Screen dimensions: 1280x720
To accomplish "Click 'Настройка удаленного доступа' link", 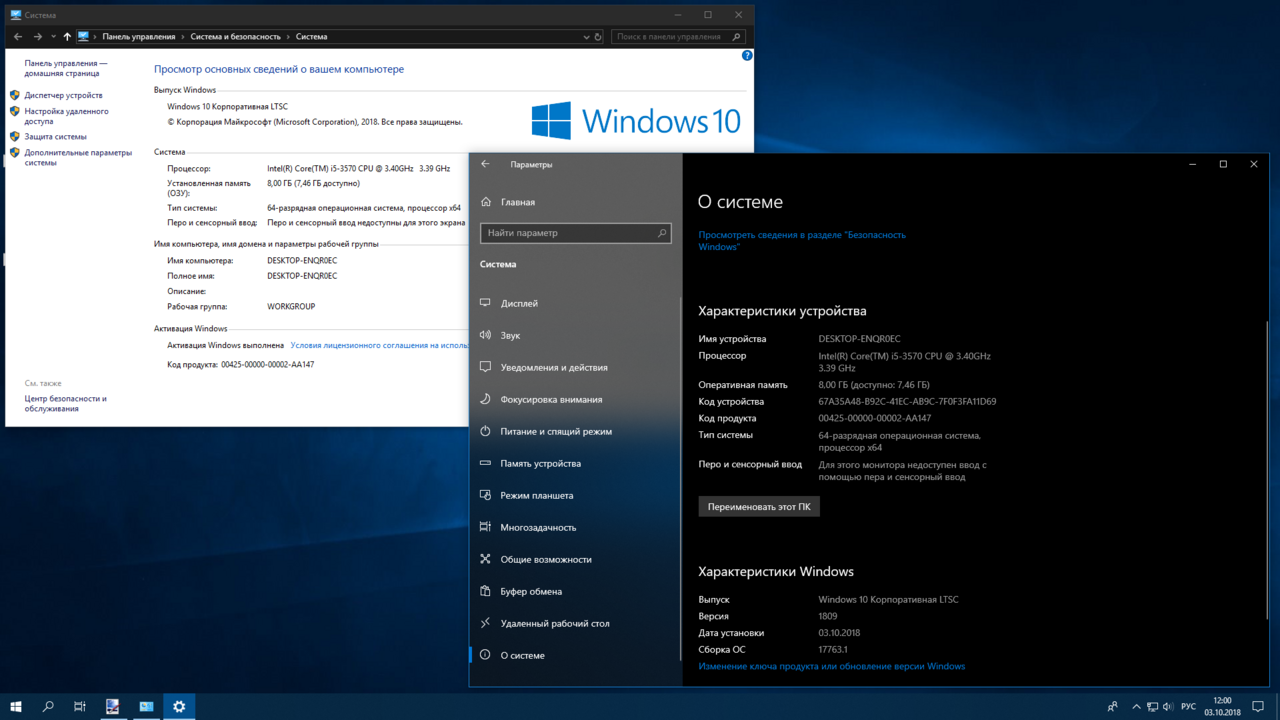I will pyautogui.click(x=67, y=116).
